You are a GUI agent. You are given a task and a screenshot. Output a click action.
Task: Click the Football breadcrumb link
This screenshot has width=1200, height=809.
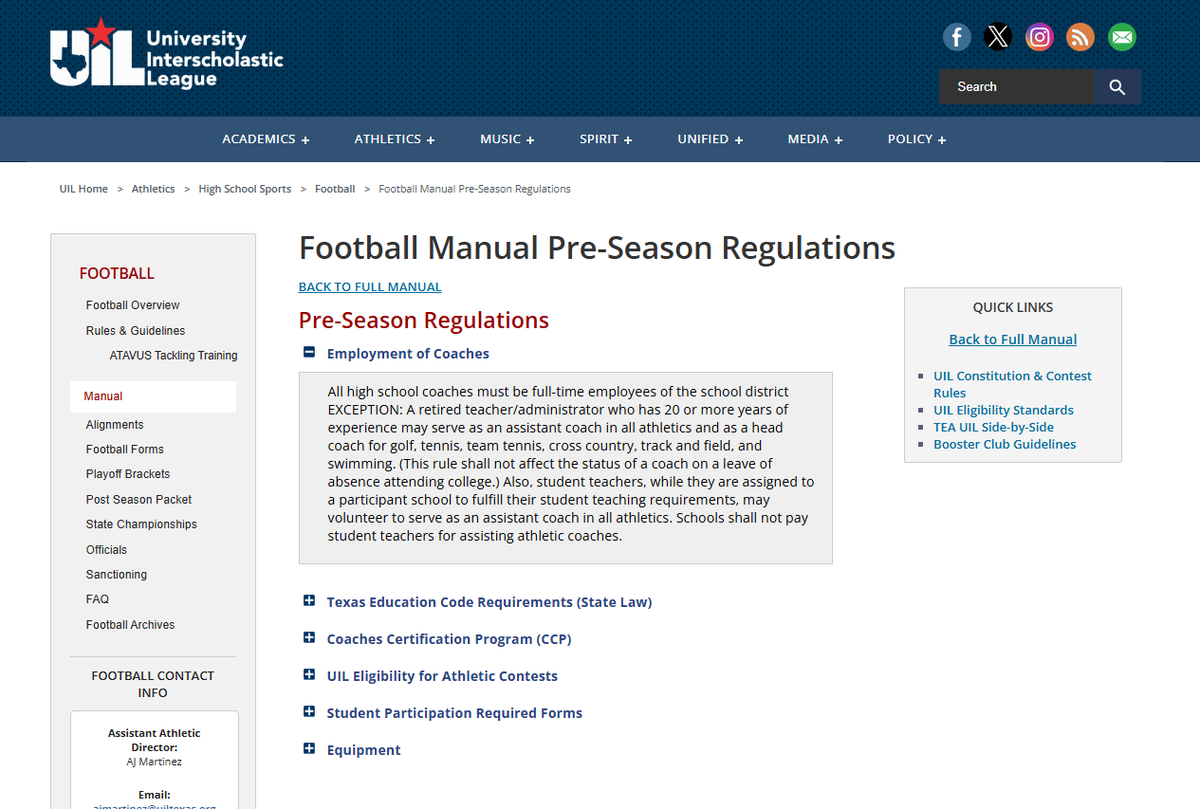[x=335, y=189]
